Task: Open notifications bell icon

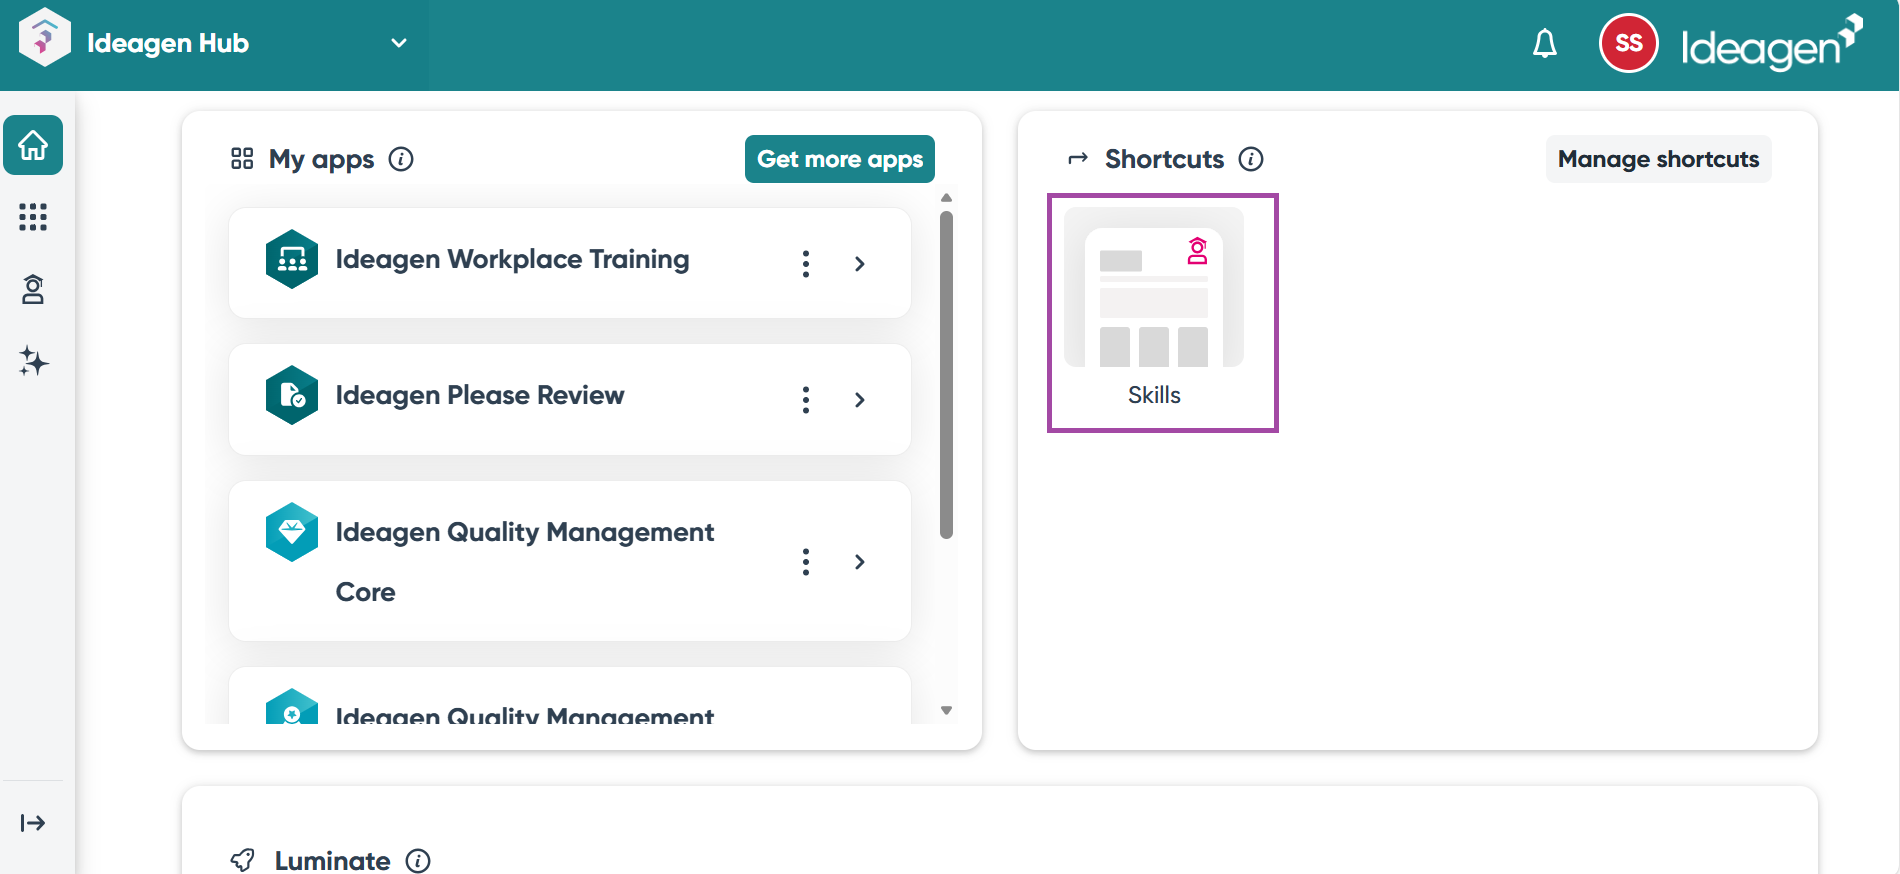Action: (1544, 44)
